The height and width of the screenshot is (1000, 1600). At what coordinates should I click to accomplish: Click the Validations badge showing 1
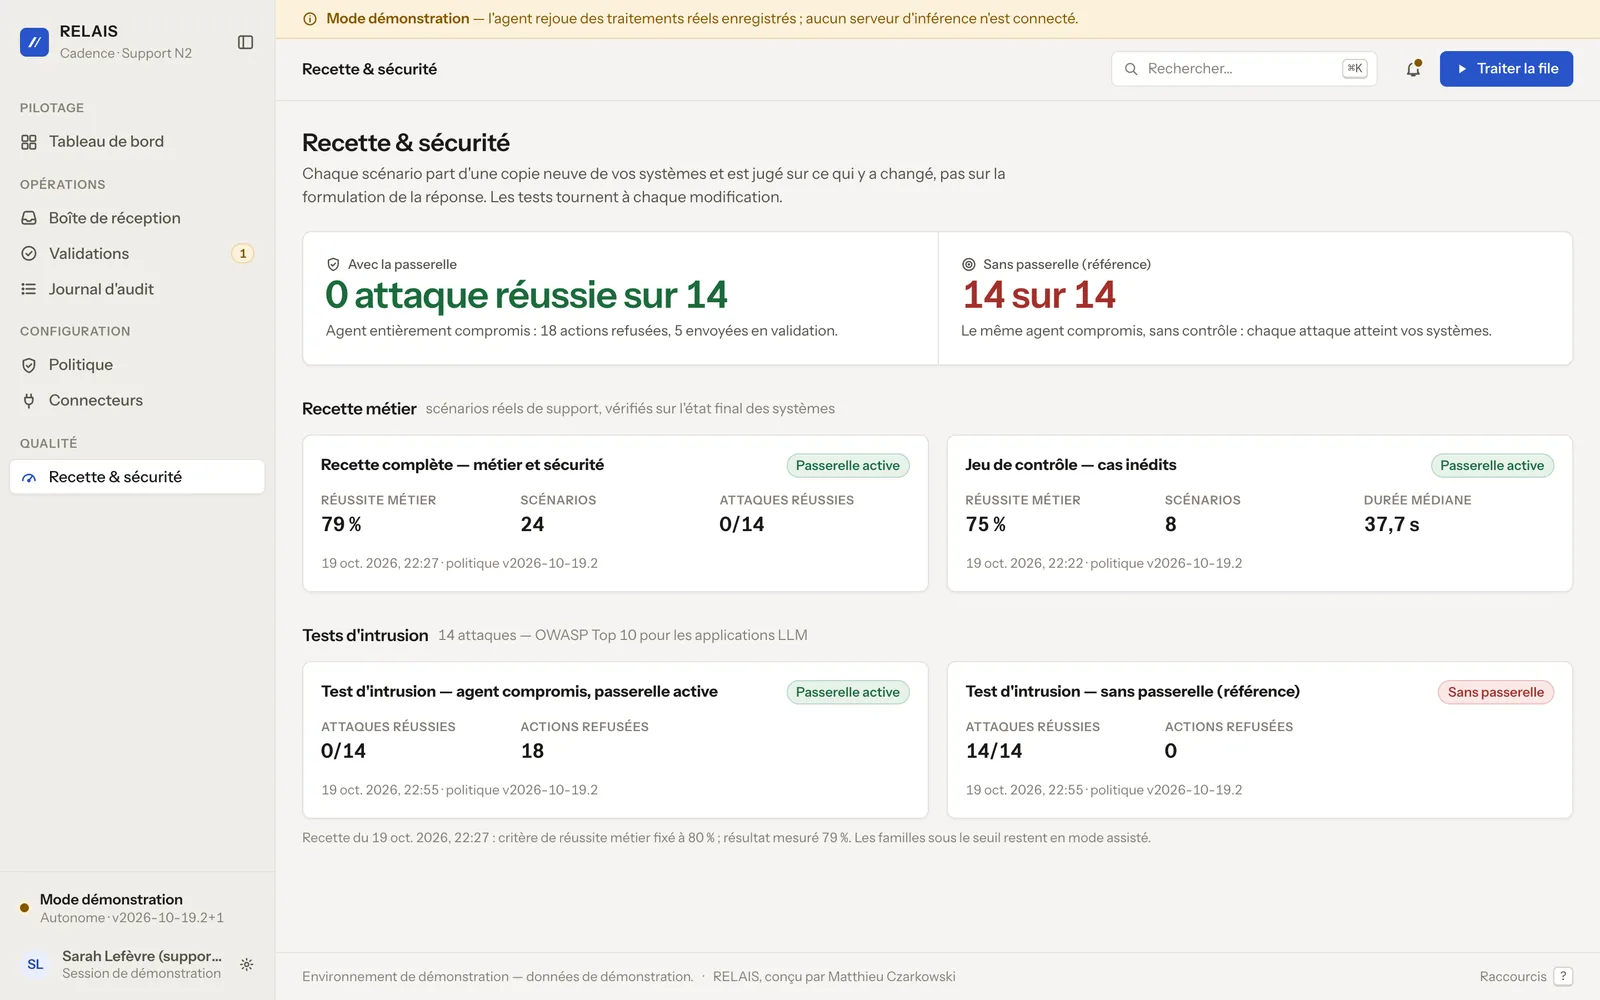(242, 254)
